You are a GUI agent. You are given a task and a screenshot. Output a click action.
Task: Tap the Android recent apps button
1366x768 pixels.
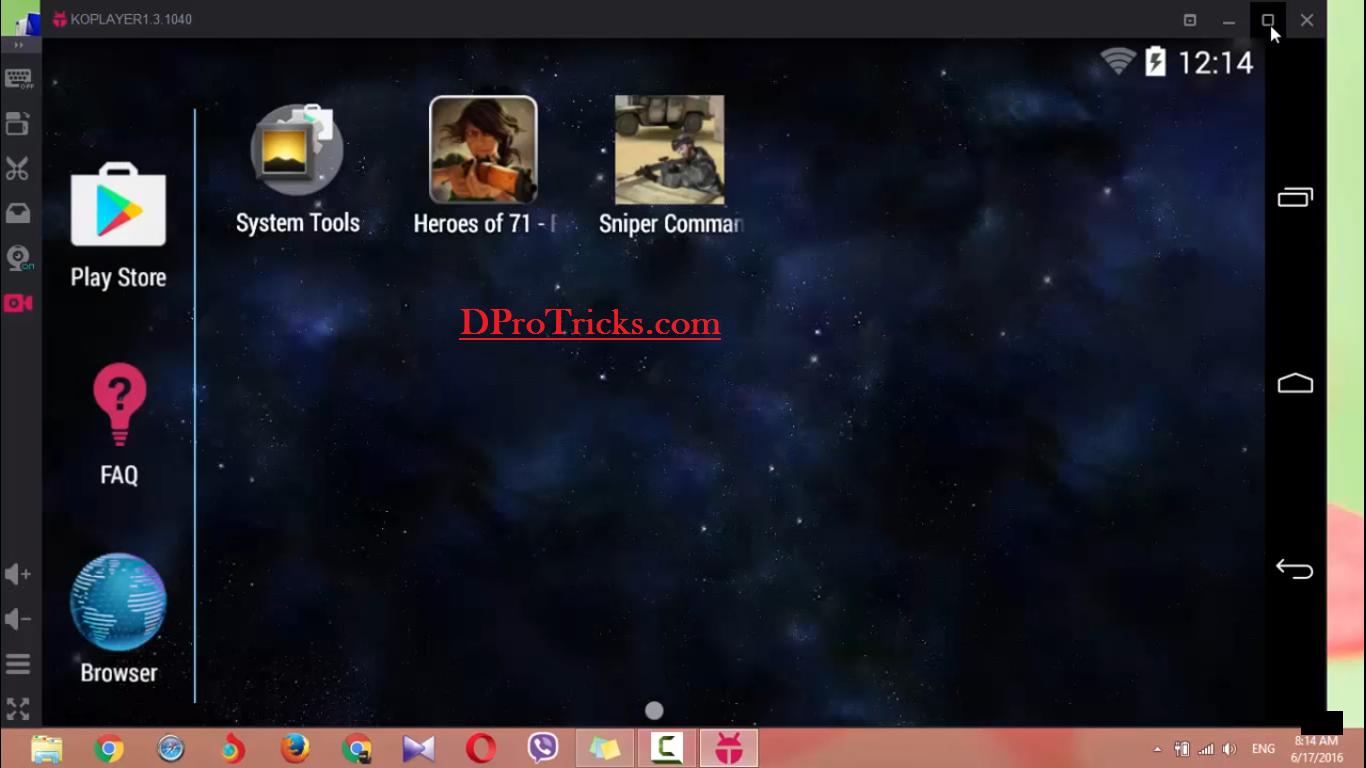[1295, 197]
